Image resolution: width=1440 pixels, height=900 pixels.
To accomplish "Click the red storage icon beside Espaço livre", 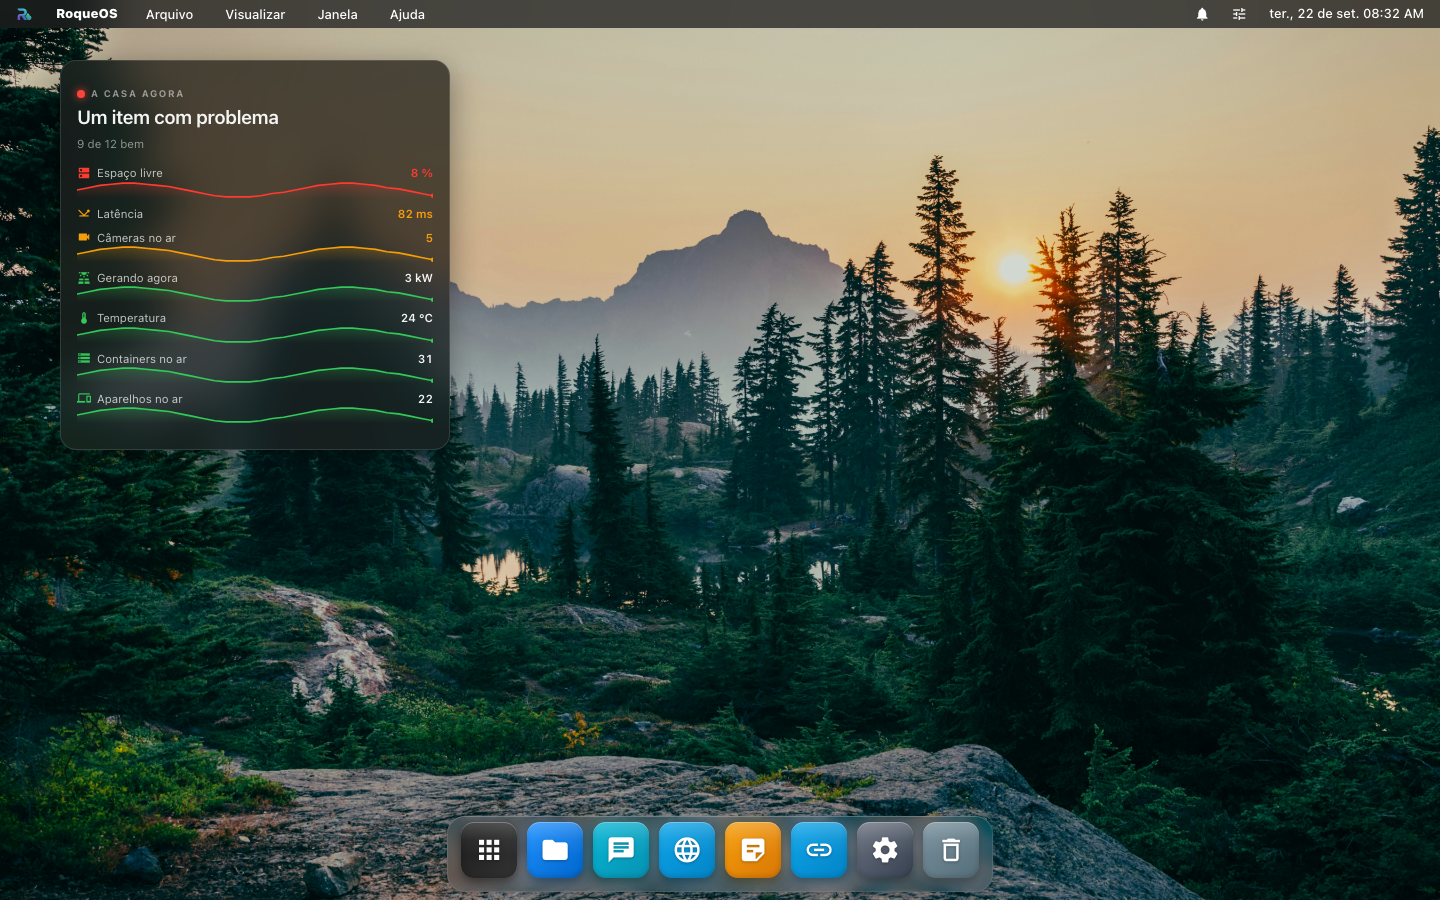I will click(84, 173).
